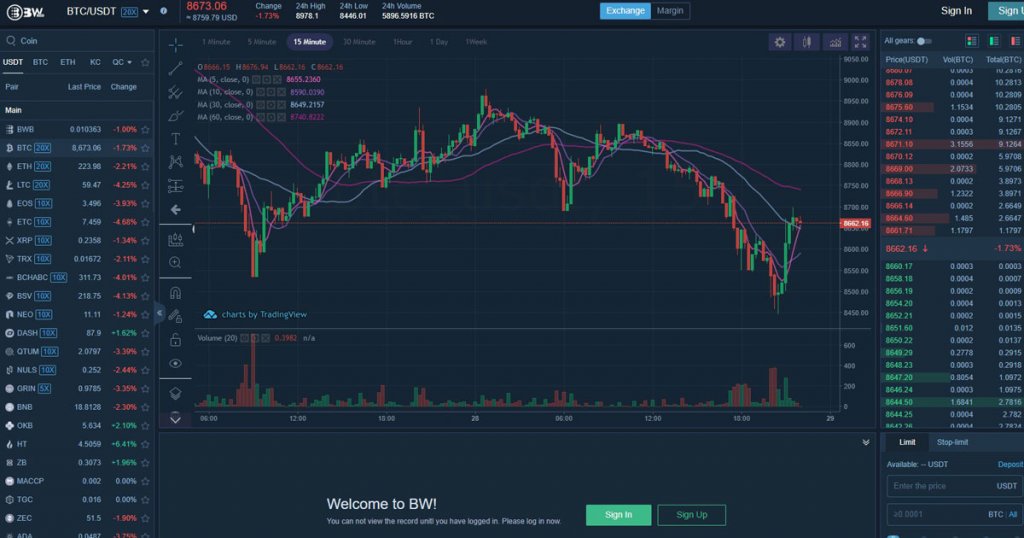Image resolution: width=1024 pixels, height=538 pixels.
Task: Select the 1Week timeframe
Action: click(x=476, y=42)
